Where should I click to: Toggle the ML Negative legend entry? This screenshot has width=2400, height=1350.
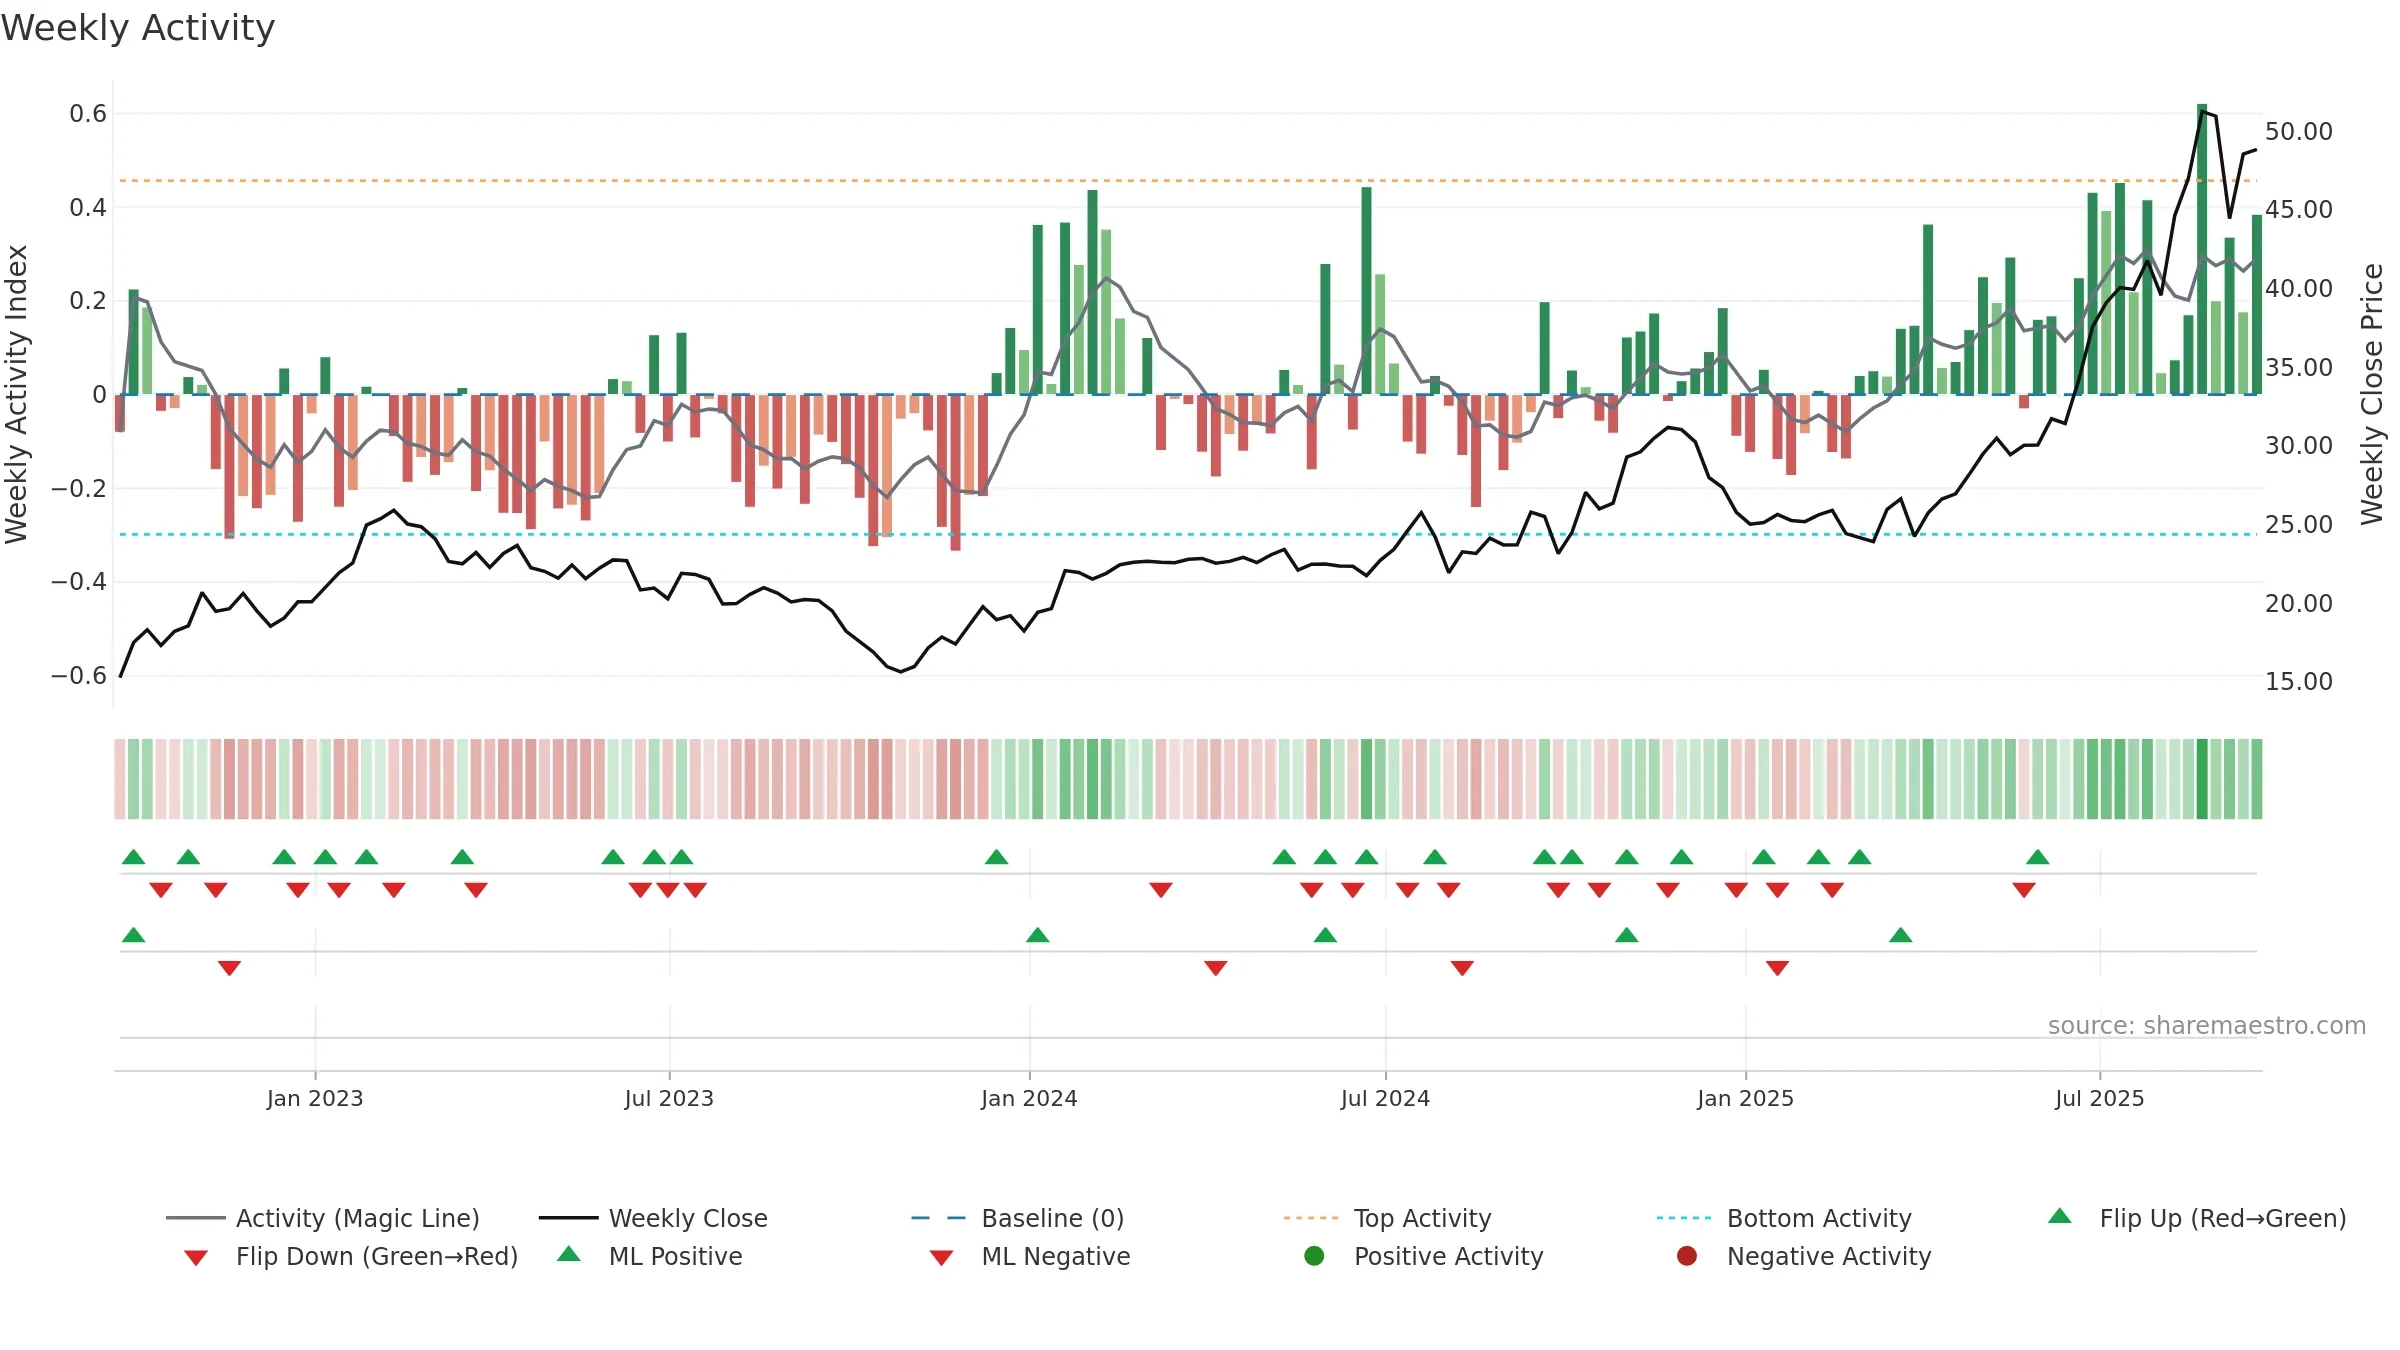tap(1030, 1256)
